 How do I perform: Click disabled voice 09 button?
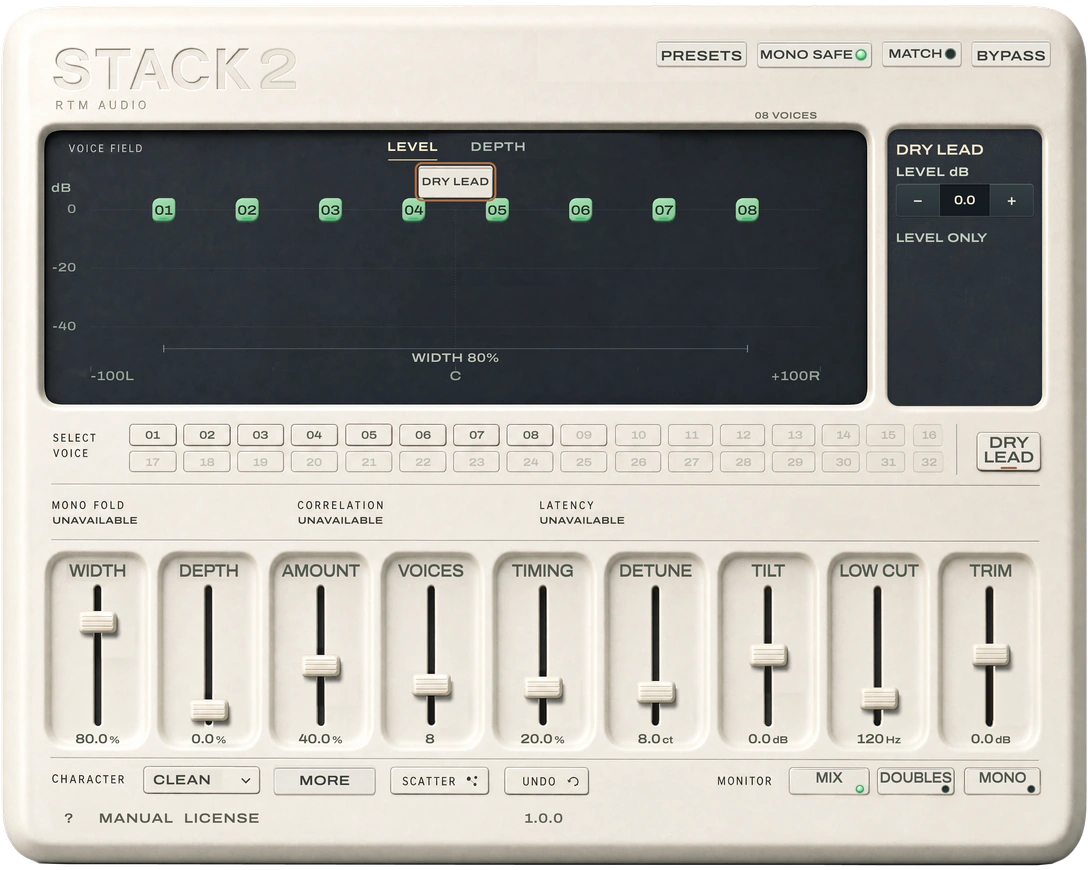[584, 435]
